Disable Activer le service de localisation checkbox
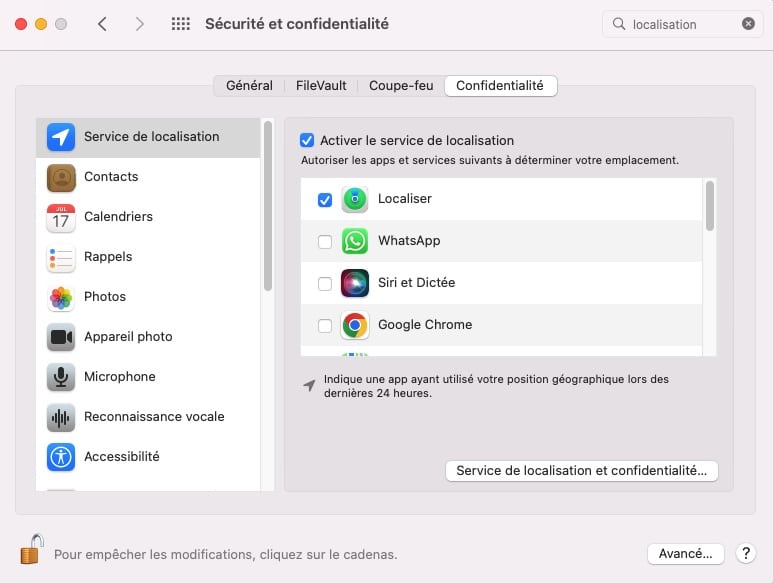Image resolution: width=773 pixels, height=583 pixels. coord(307,140)
